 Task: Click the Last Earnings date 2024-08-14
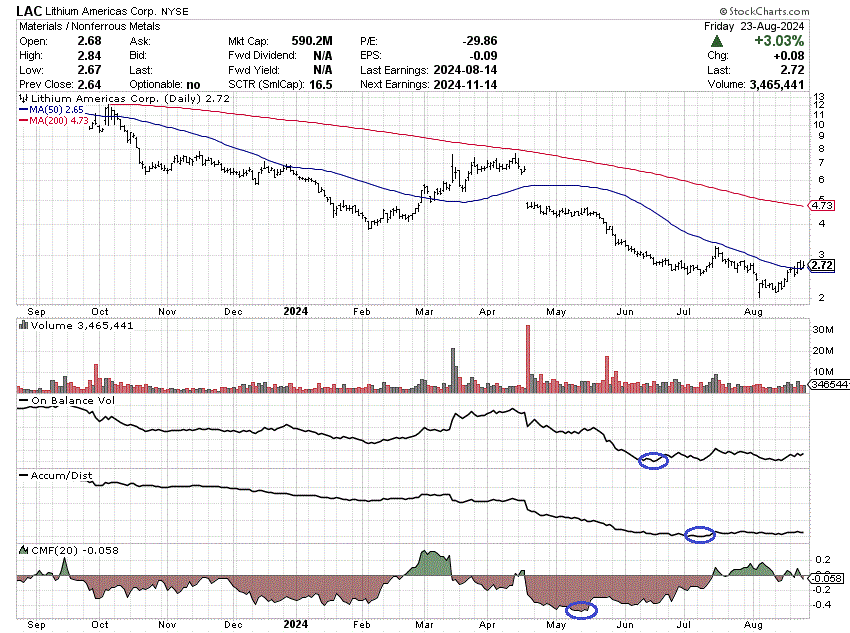click(465, 70)
